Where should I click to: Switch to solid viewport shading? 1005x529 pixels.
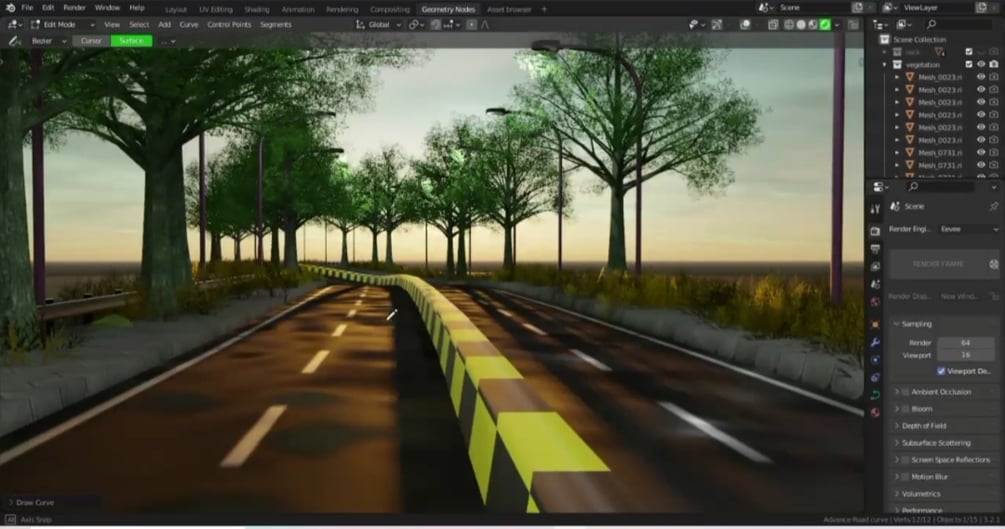(801, 24)
